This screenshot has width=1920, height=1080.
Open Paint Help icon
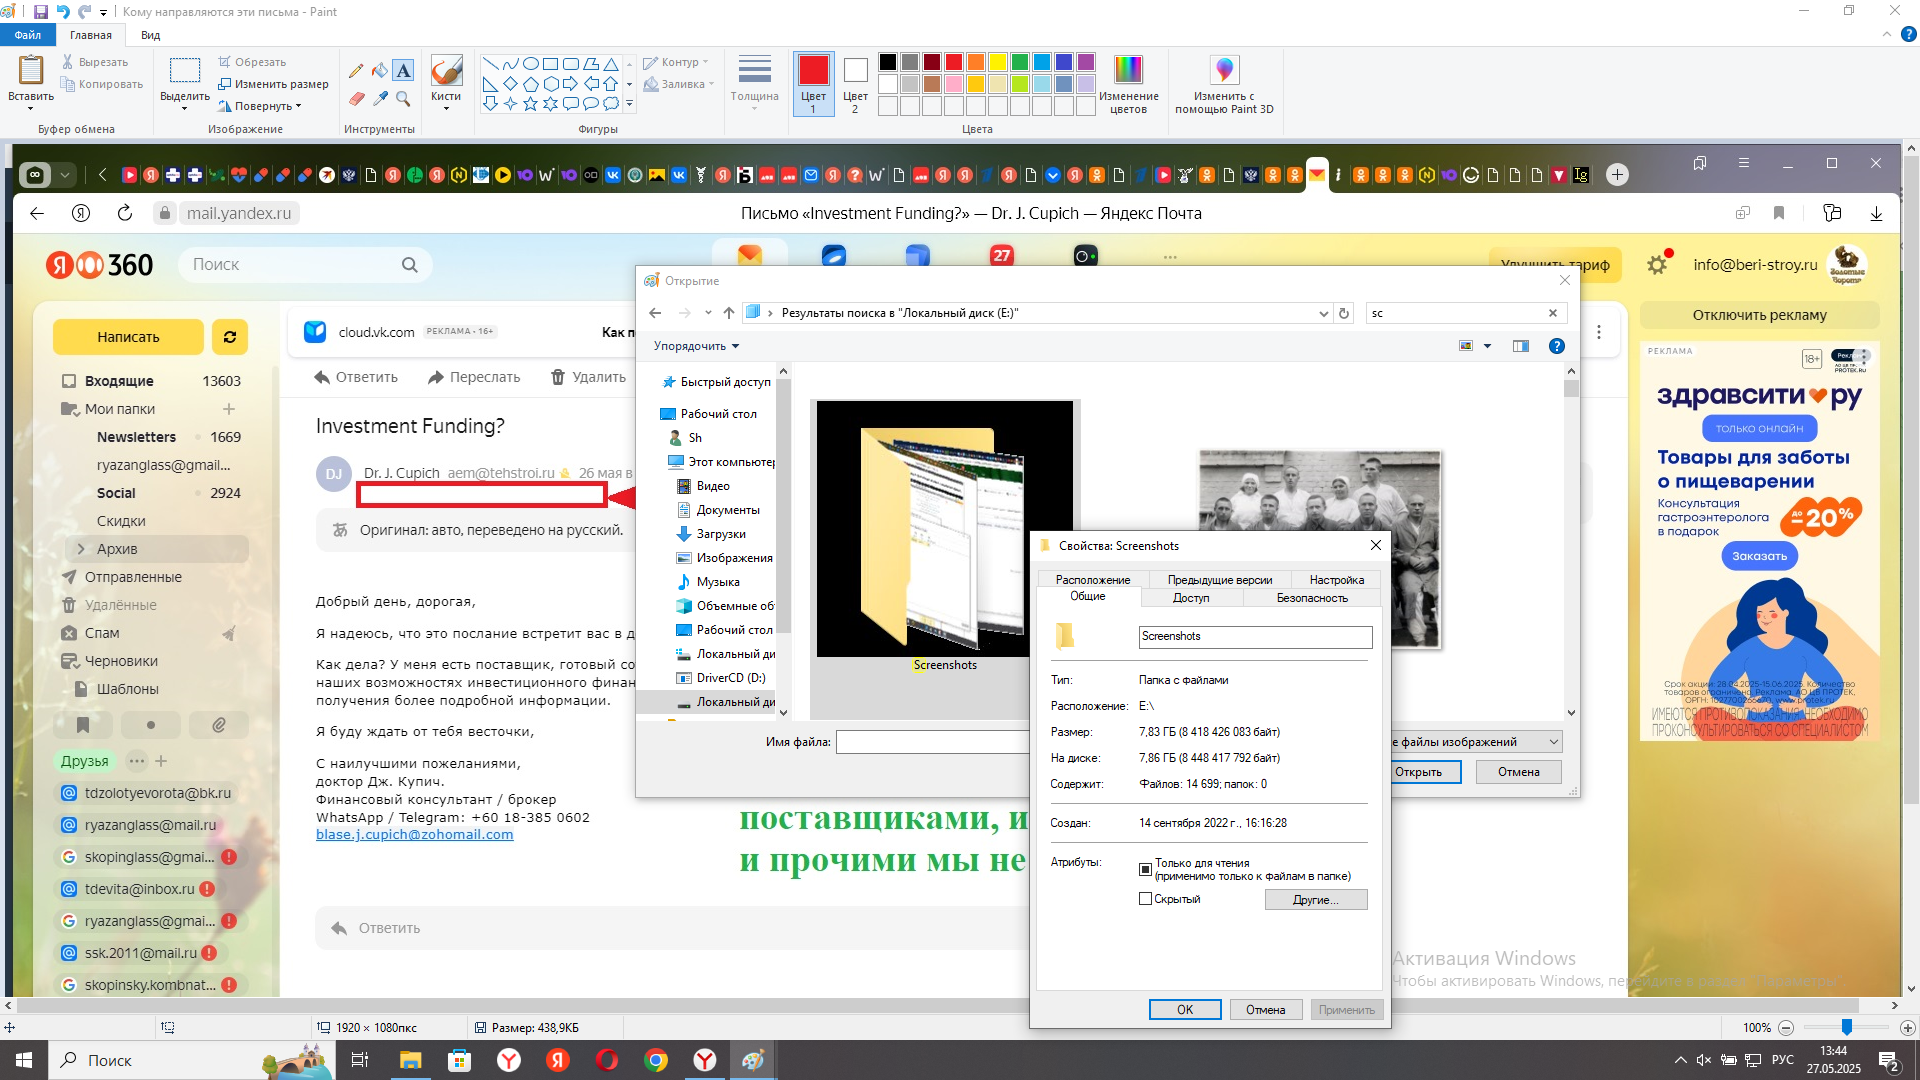click(x=1908, y=34)
